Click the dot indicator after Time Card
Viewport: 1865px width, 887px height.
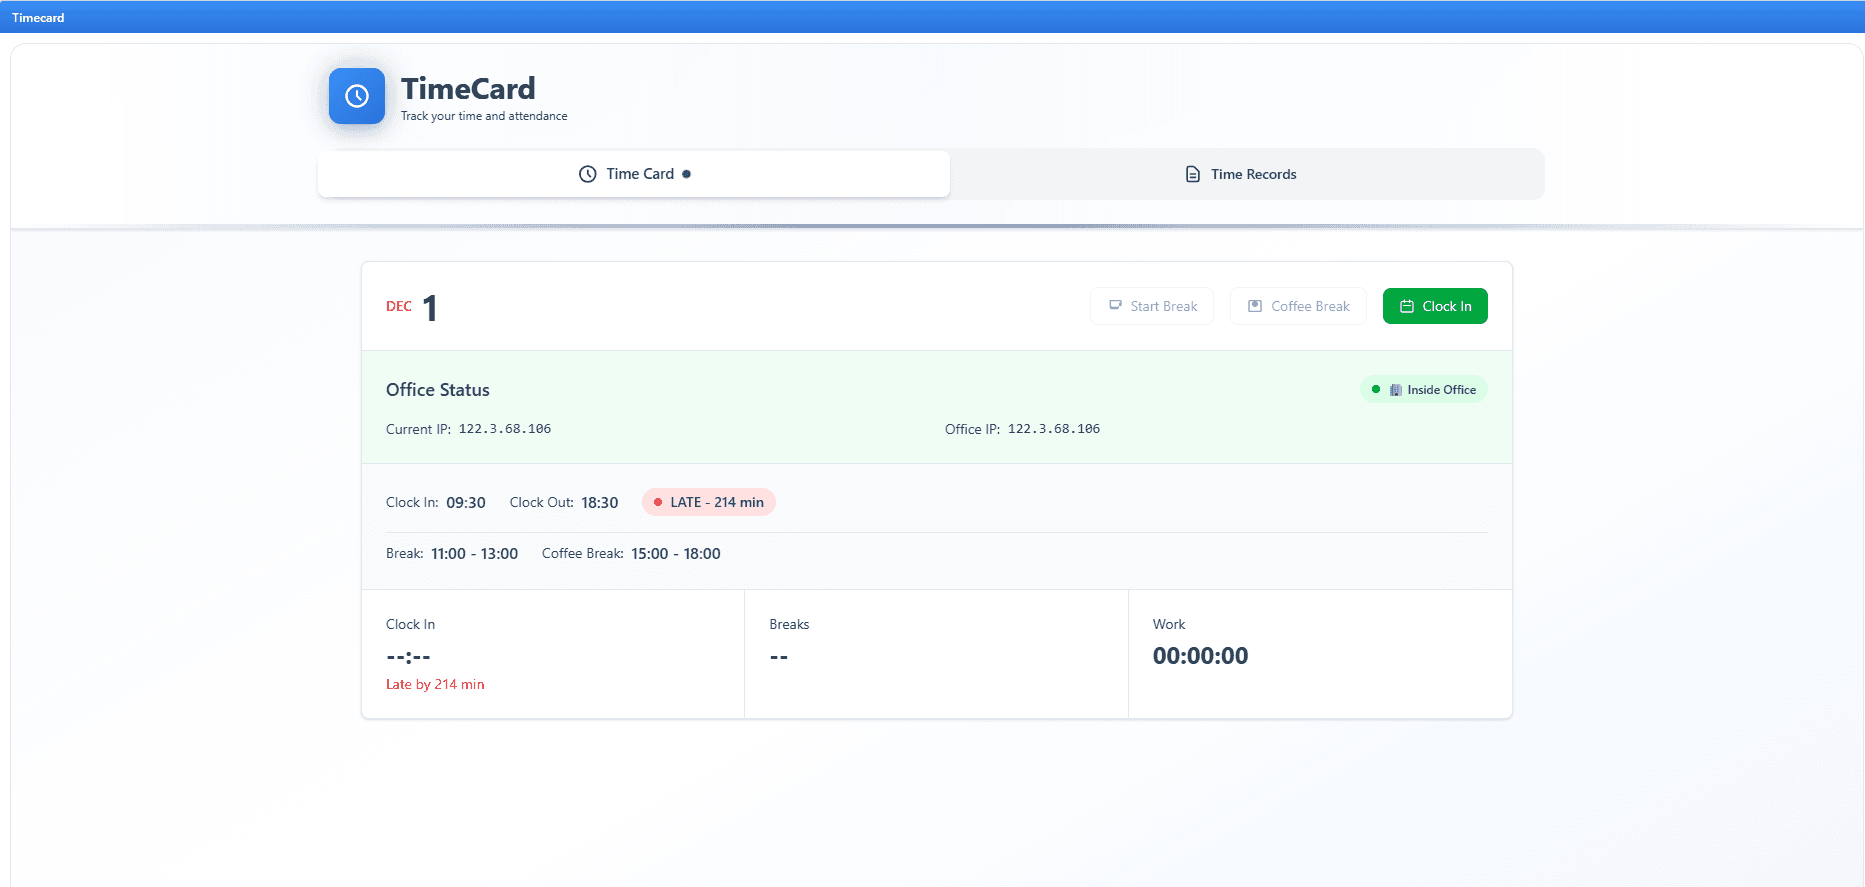686,174
